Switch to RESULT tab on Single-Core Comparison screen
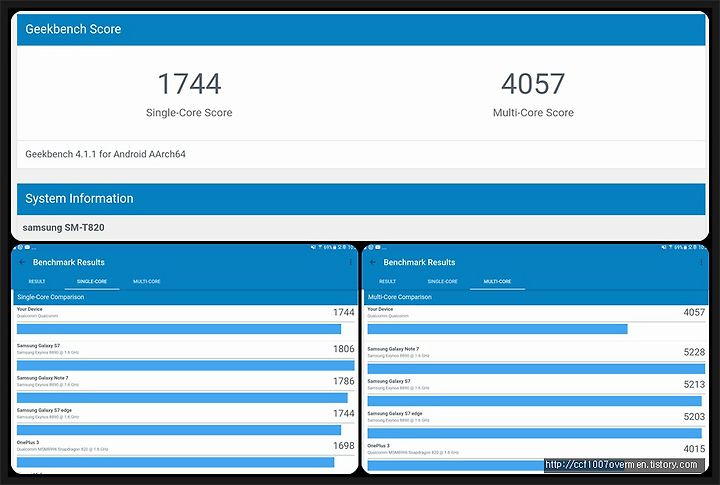This screenshot has height=485, width=720. (x=37, y=281)
